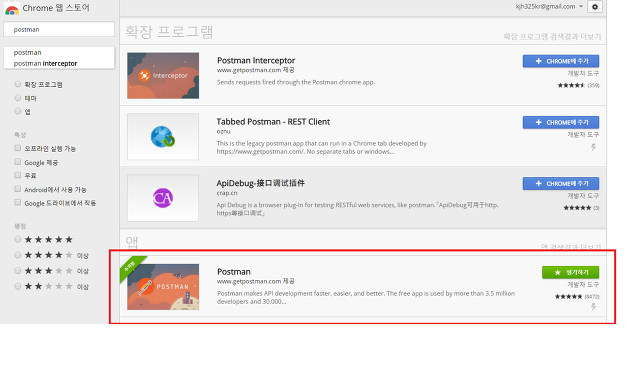Open the ApiDebug title link
This screenshot has height=386, width=630.
coord(260,183)
